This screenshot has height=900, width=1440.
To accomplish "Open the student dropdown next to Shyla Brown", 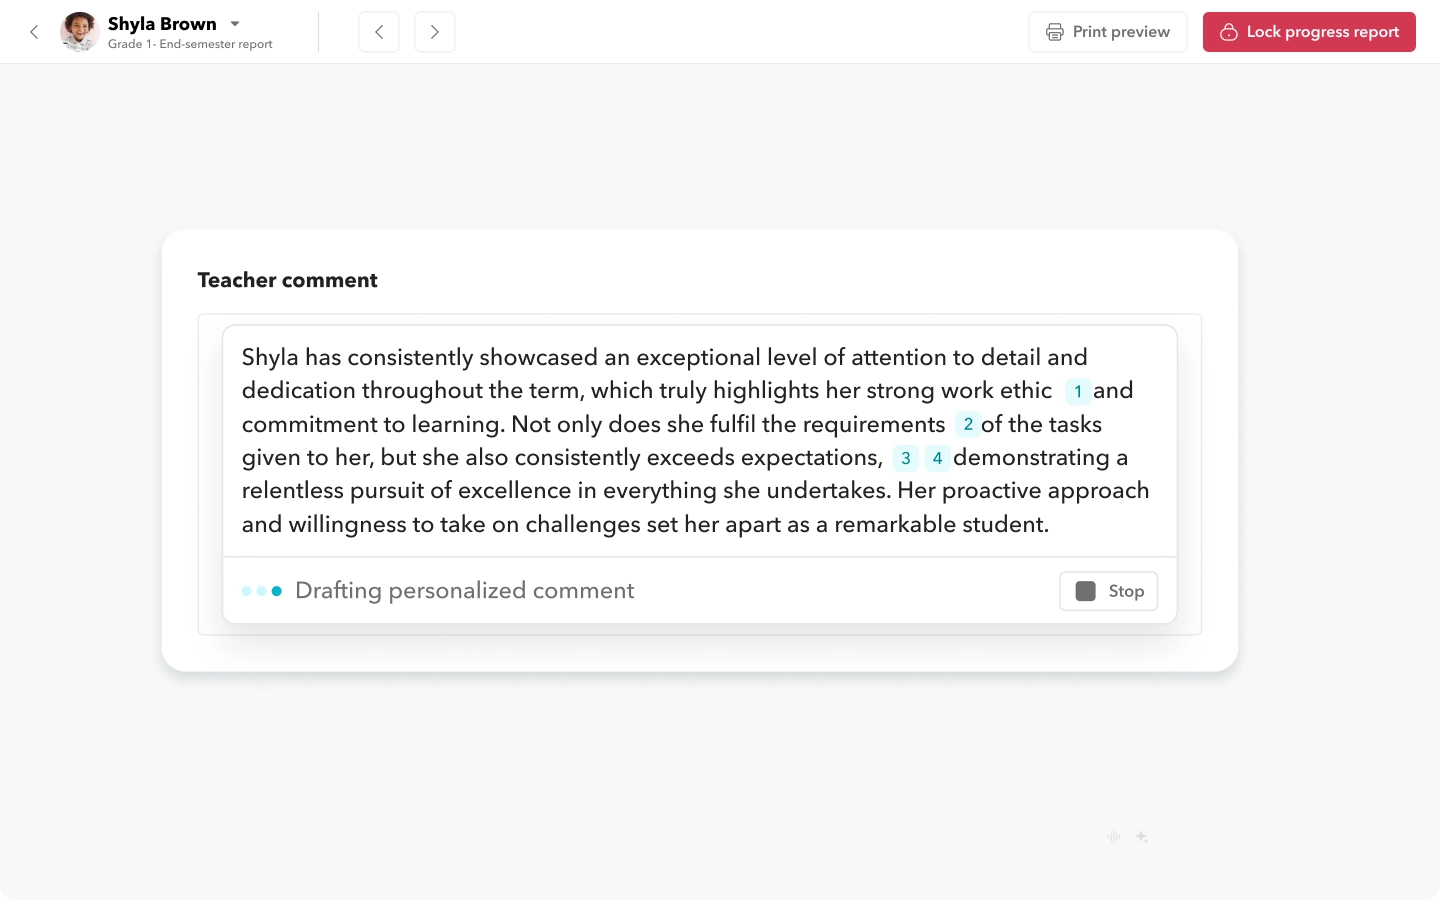I will coord(235,23).
